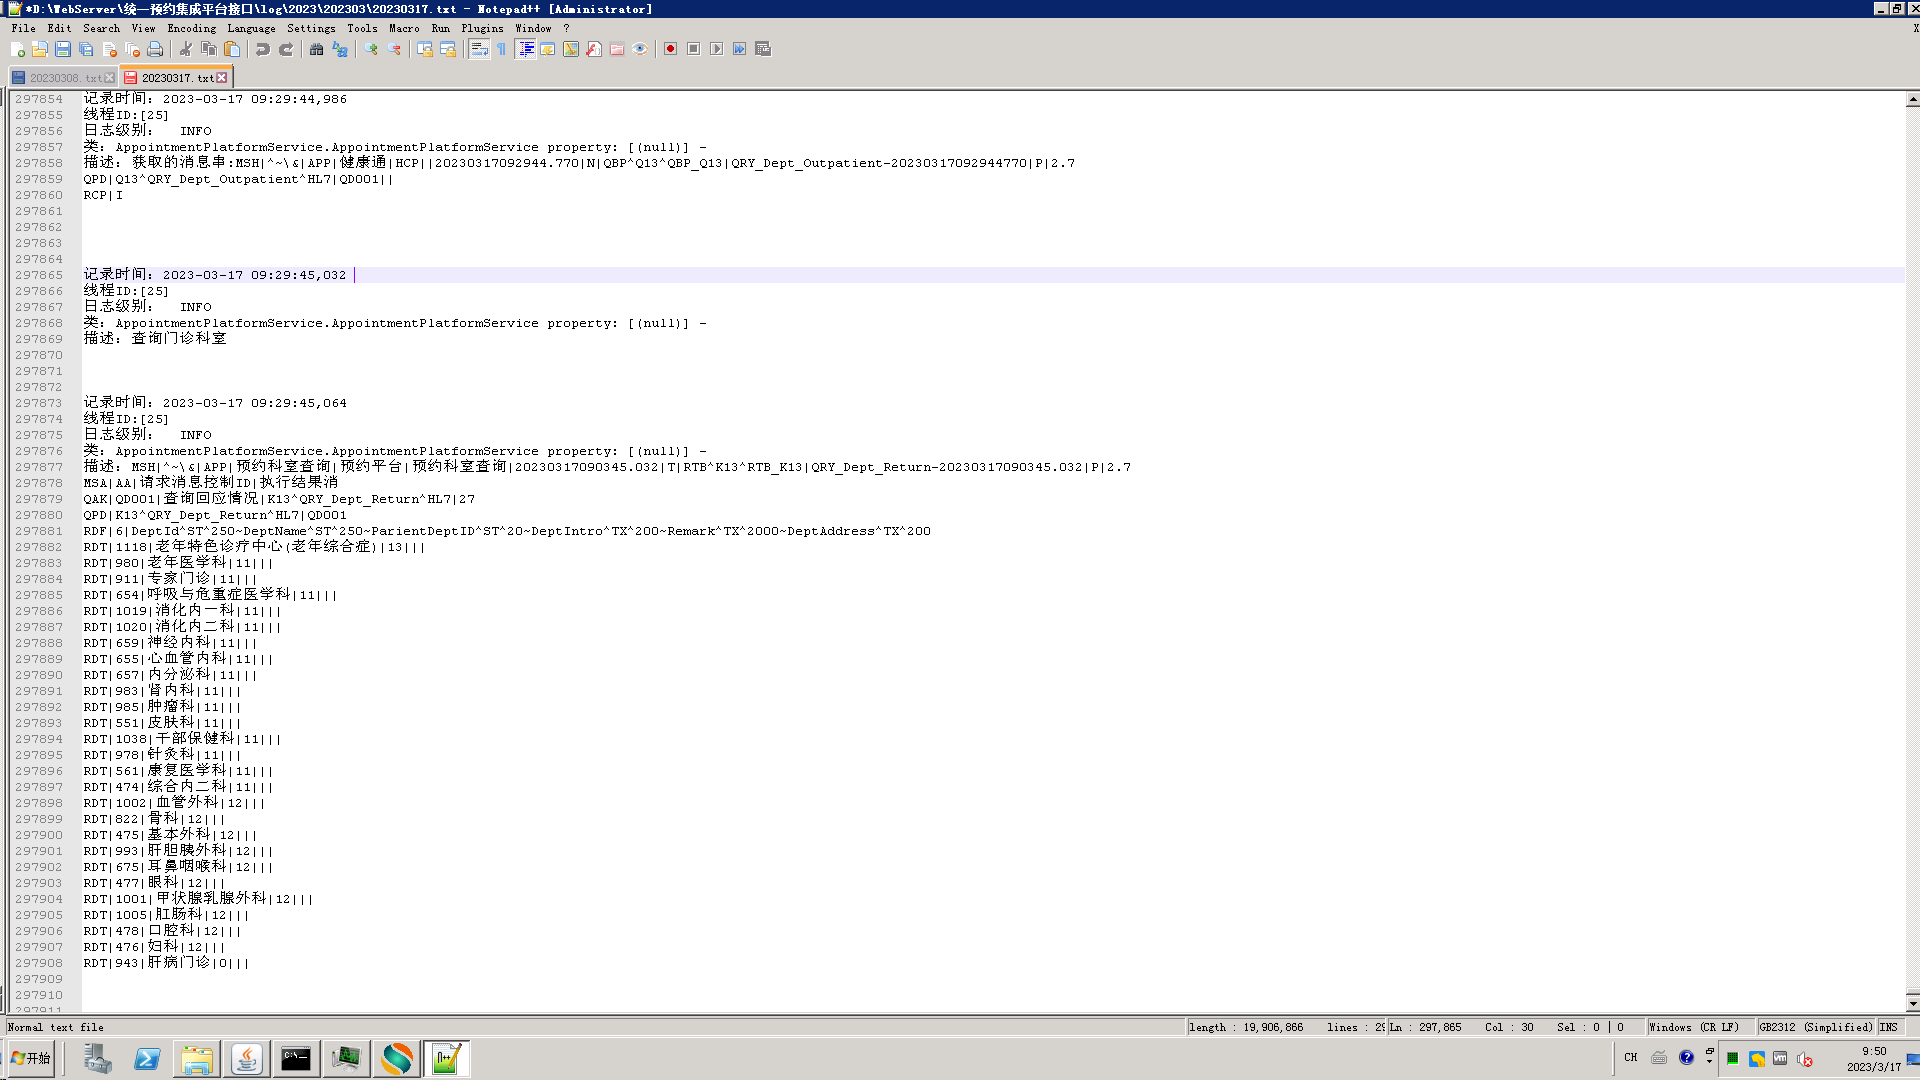Click the Undo toolbar icon
This screenshot has height=1080, width=1920.
263,49
